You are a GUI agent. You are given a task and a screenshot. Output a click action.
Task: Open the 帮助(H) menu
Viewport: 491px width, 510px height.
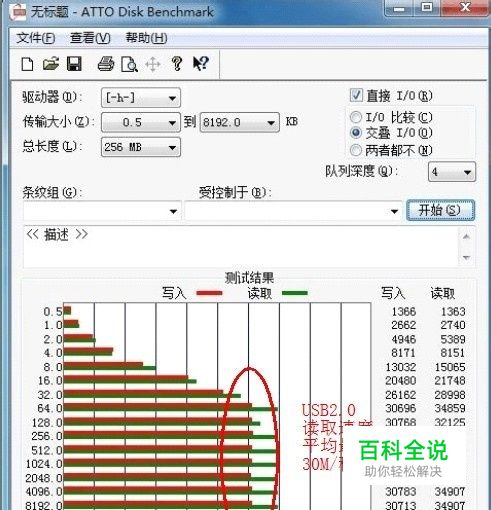[146, 38]
